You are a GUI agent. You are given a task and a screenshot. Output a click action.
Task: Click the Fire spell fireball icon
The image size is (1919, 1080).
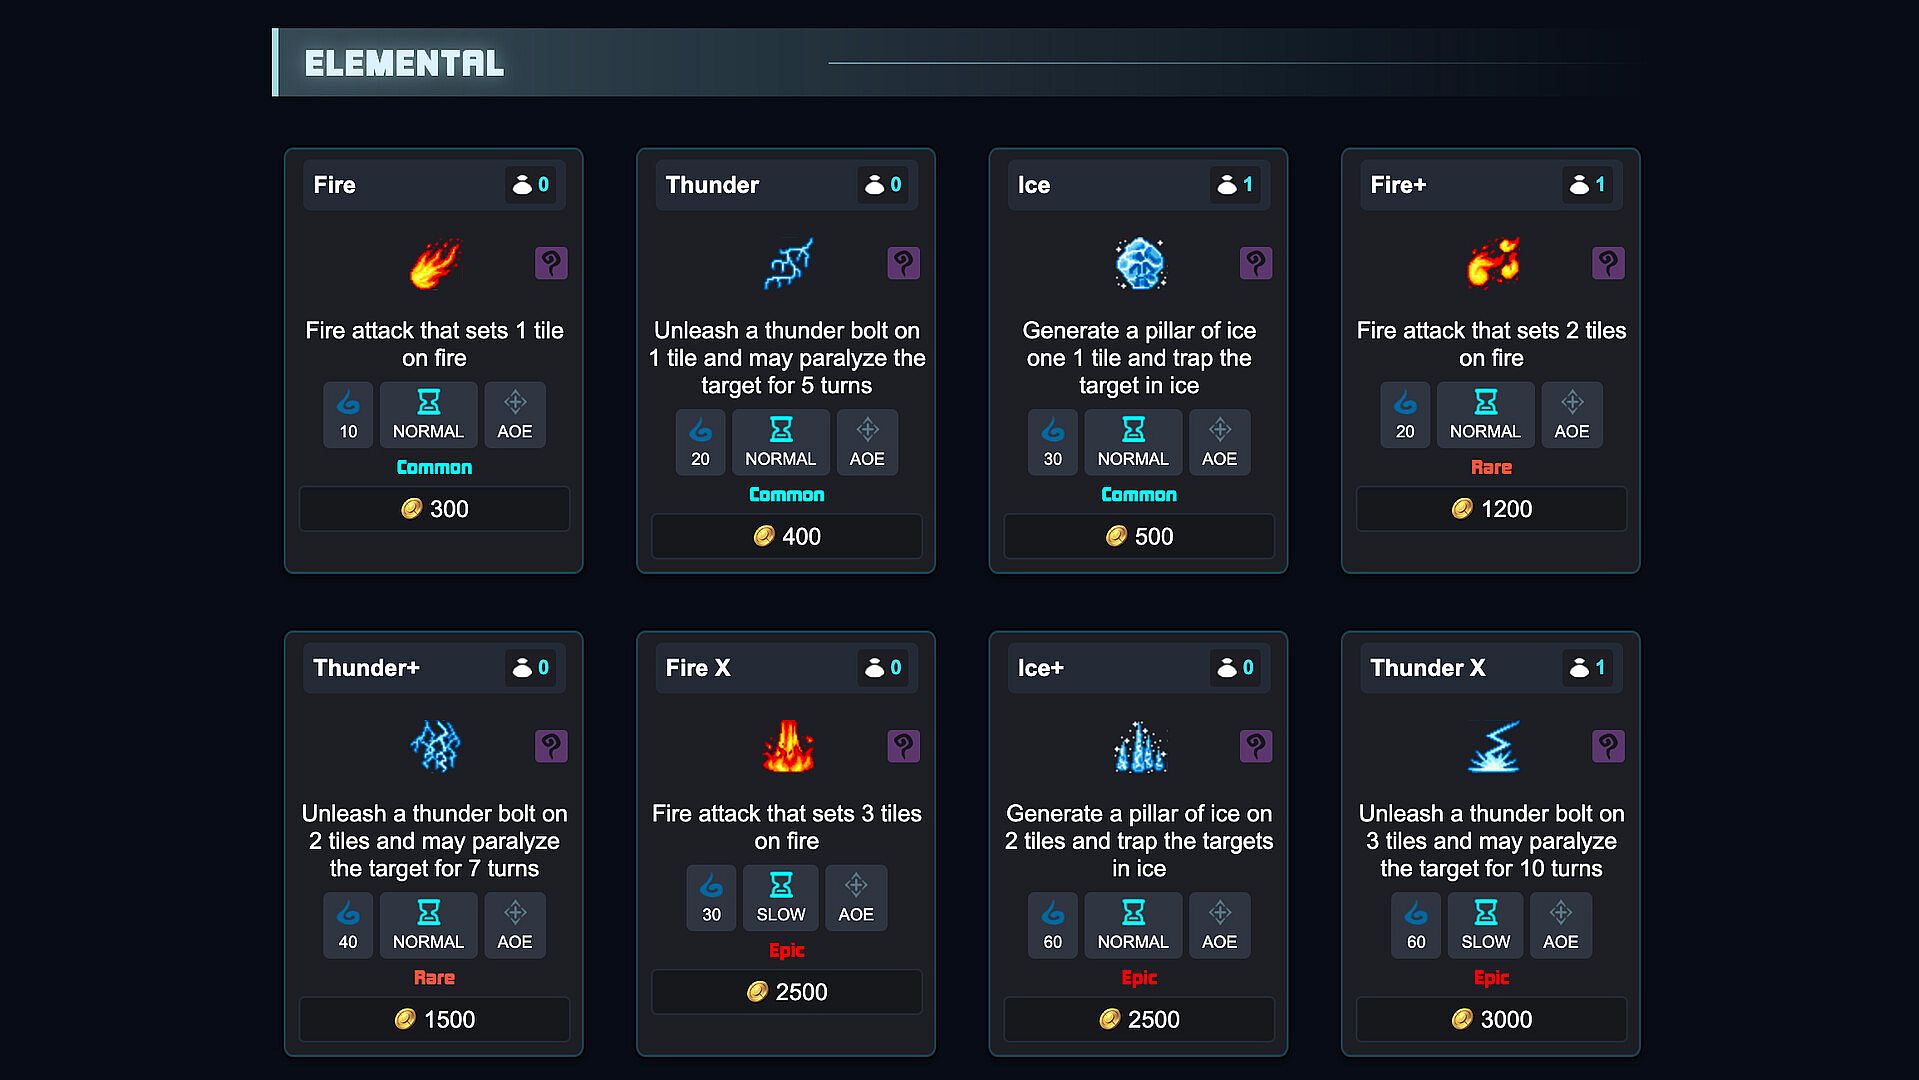(434, 264)
